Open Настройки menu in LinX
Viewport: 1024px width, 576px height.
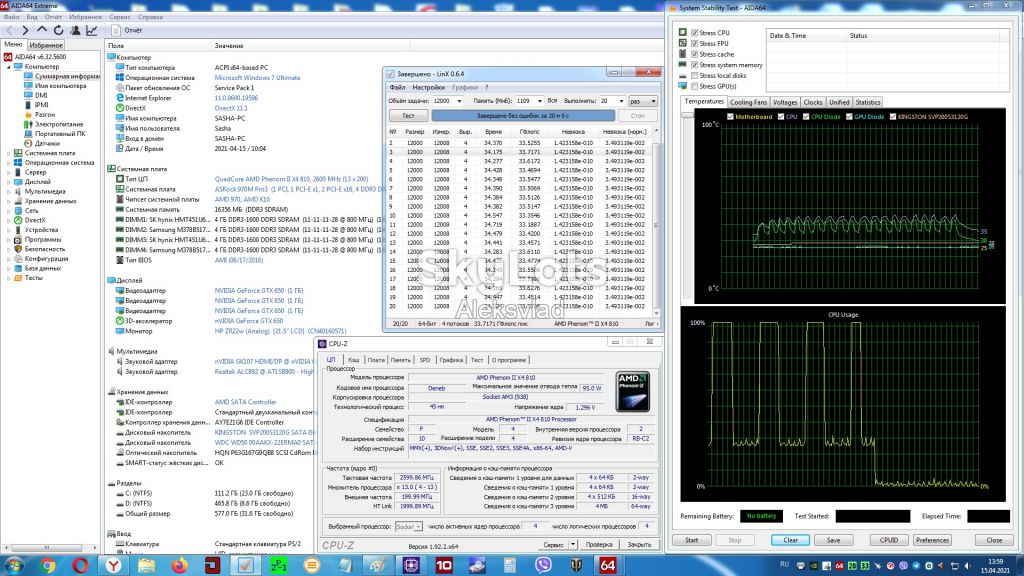428,88
